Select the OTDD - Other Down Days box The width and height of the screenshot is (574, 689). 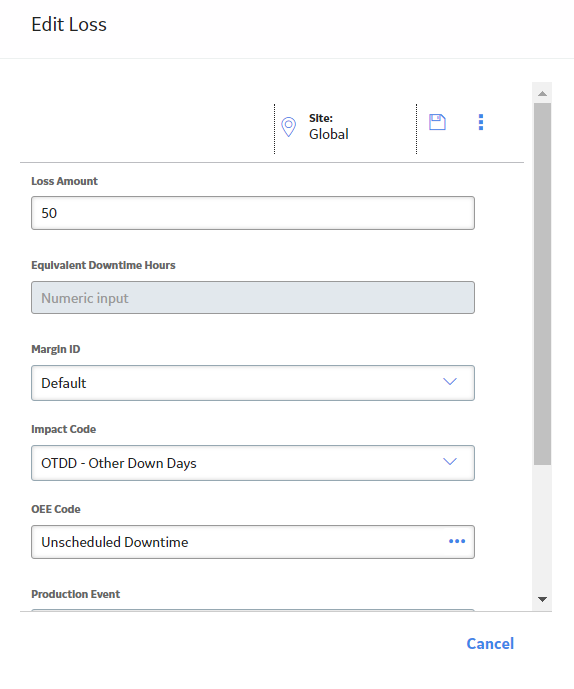click(x=253, y=463)
